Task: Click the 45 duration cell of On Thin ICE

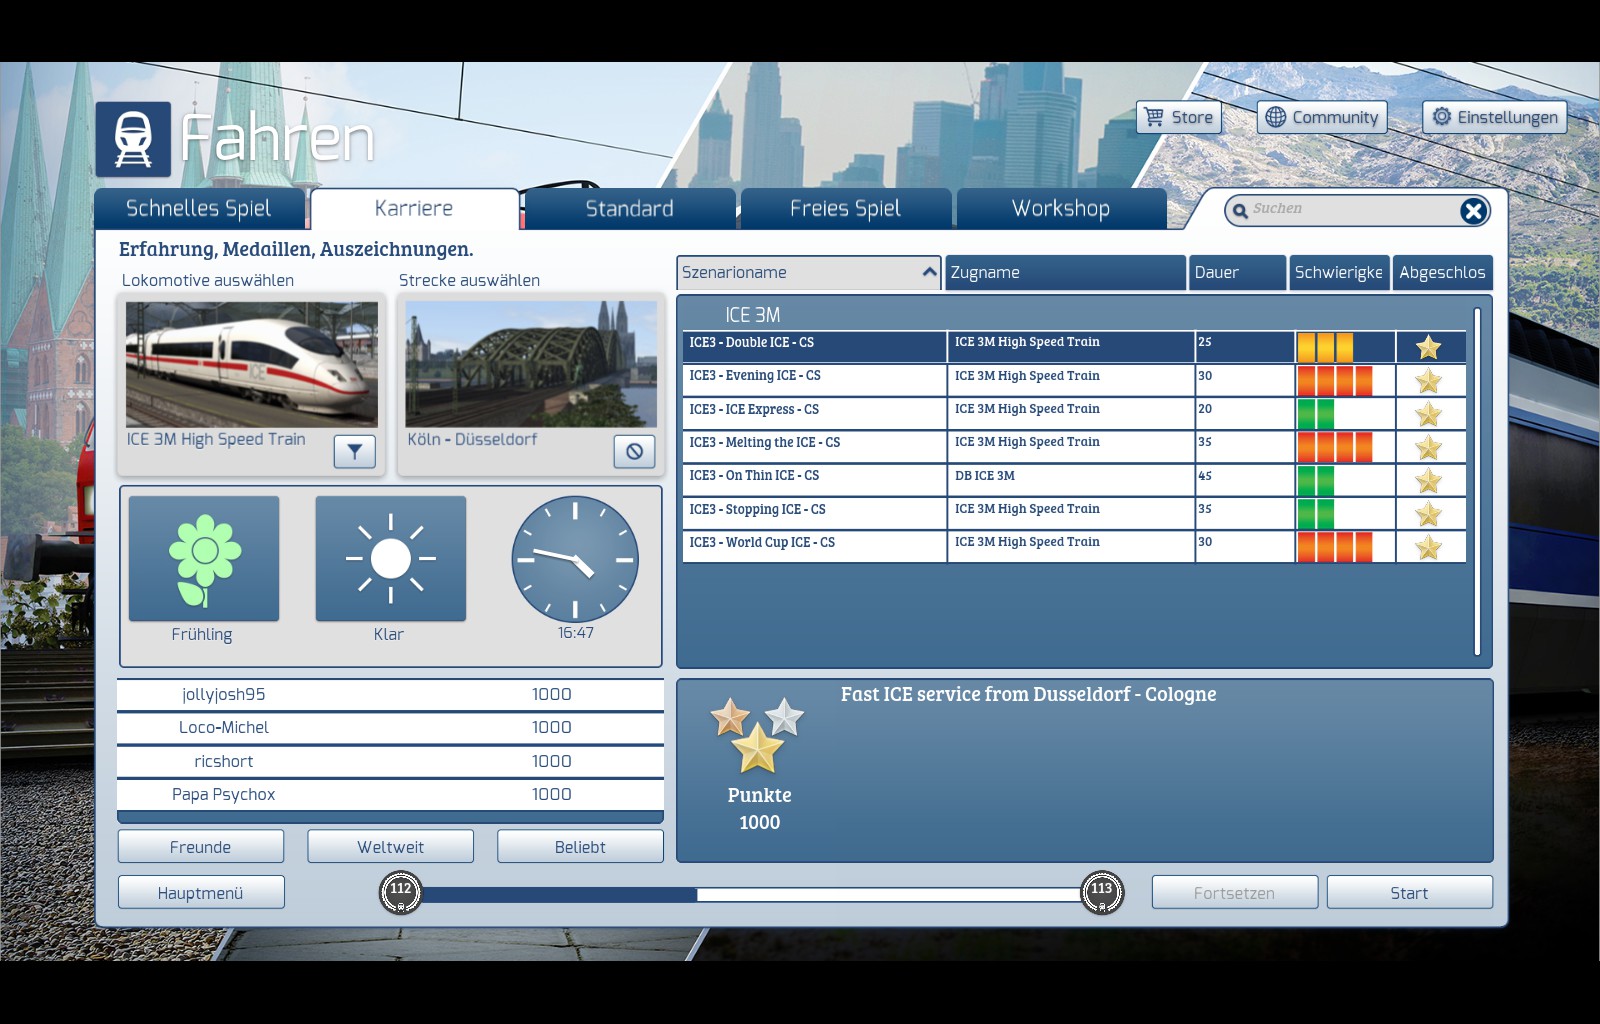Action: 1245,481
